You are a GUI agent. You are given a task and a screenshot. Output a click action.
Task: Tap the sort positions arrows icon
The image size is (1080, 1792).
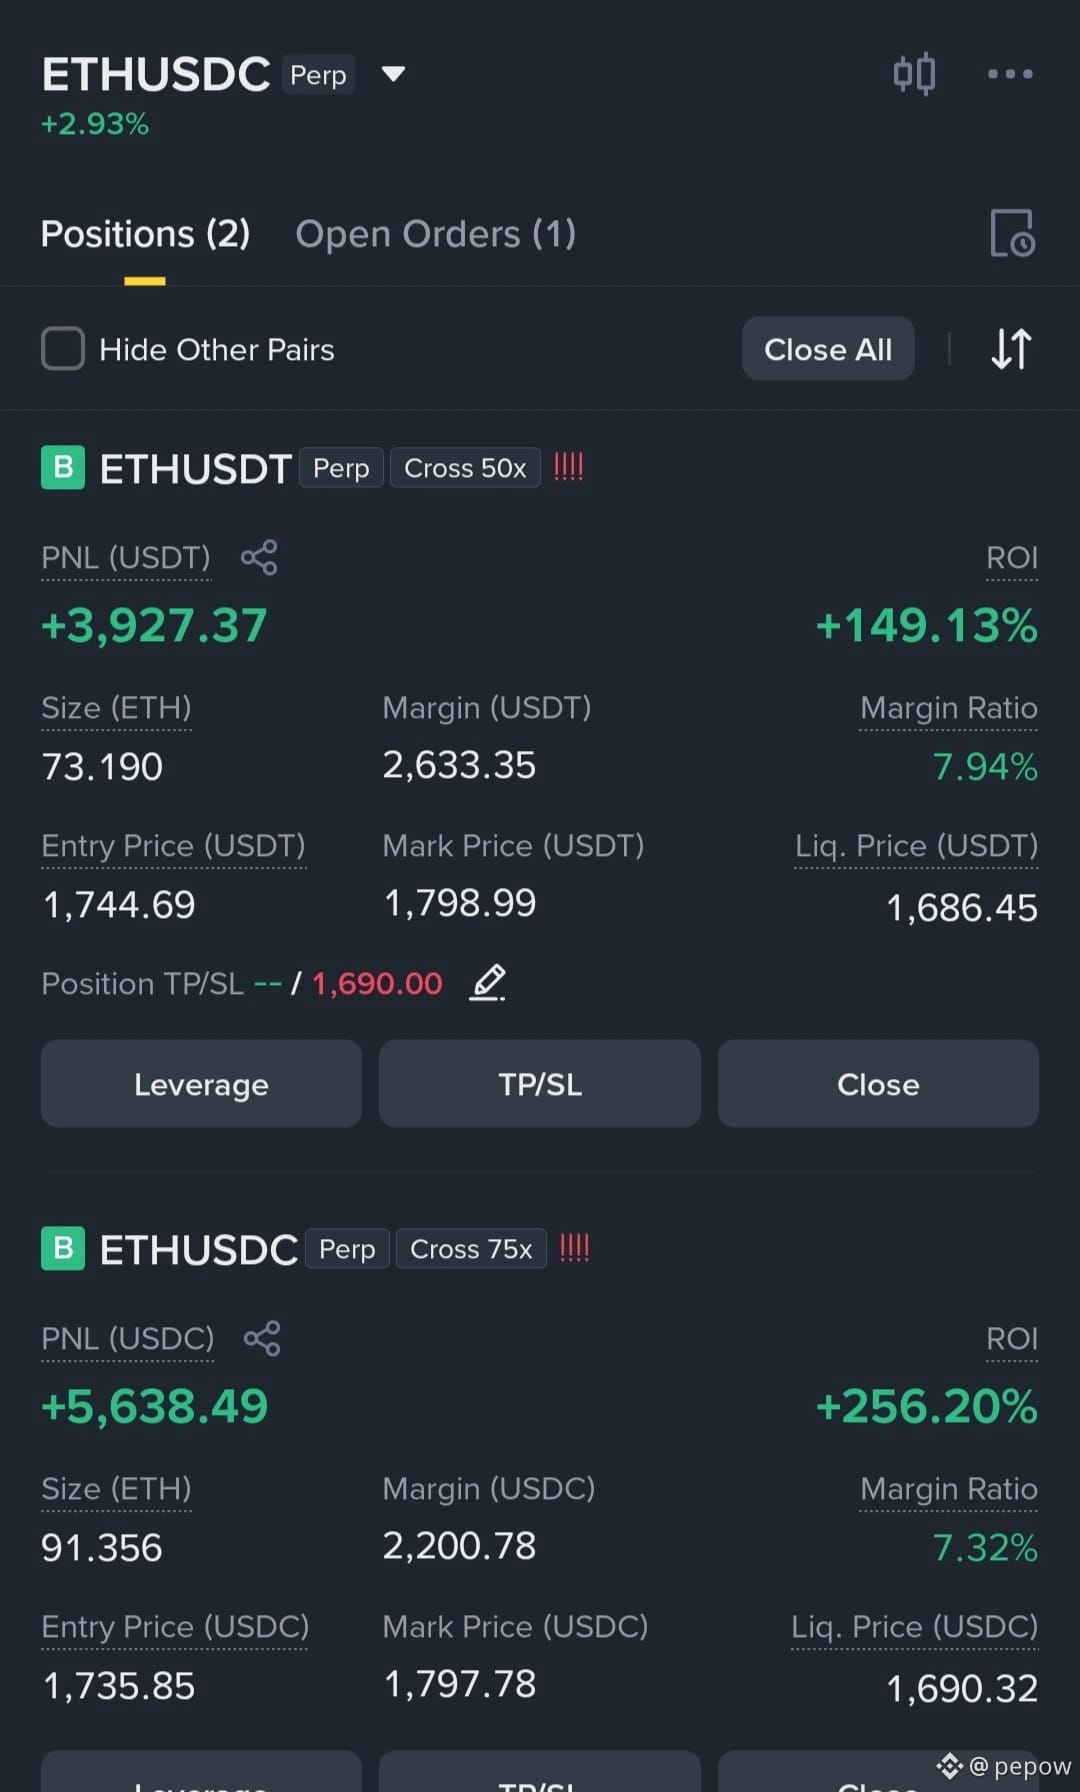point(1011,349)
